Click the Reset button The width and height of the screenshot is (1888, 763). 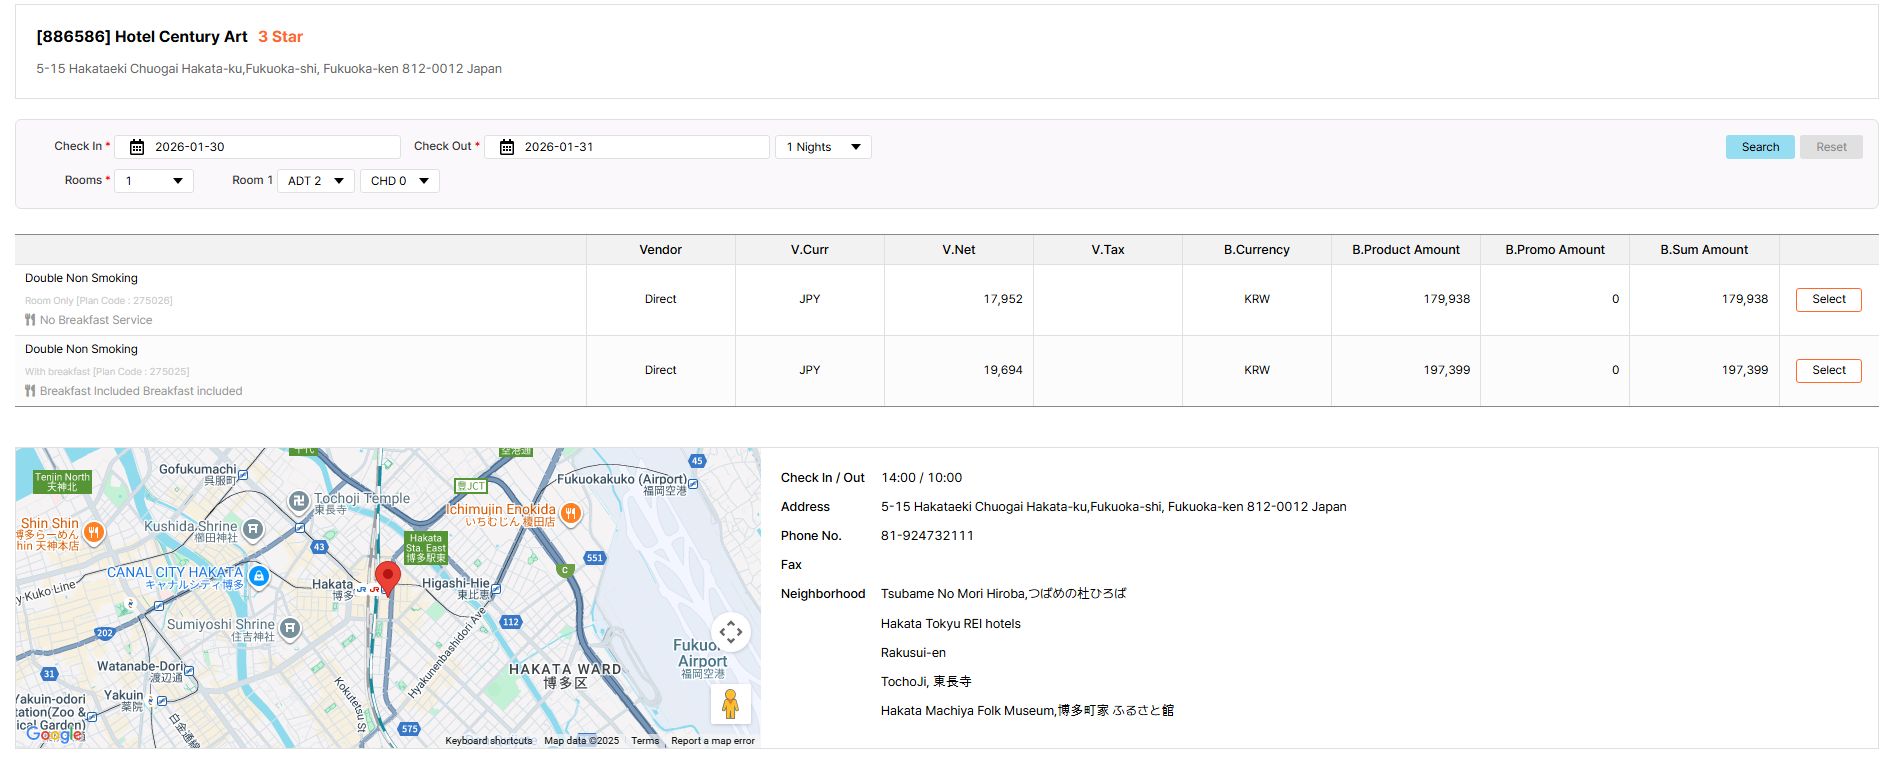(x=1831, y=147)
